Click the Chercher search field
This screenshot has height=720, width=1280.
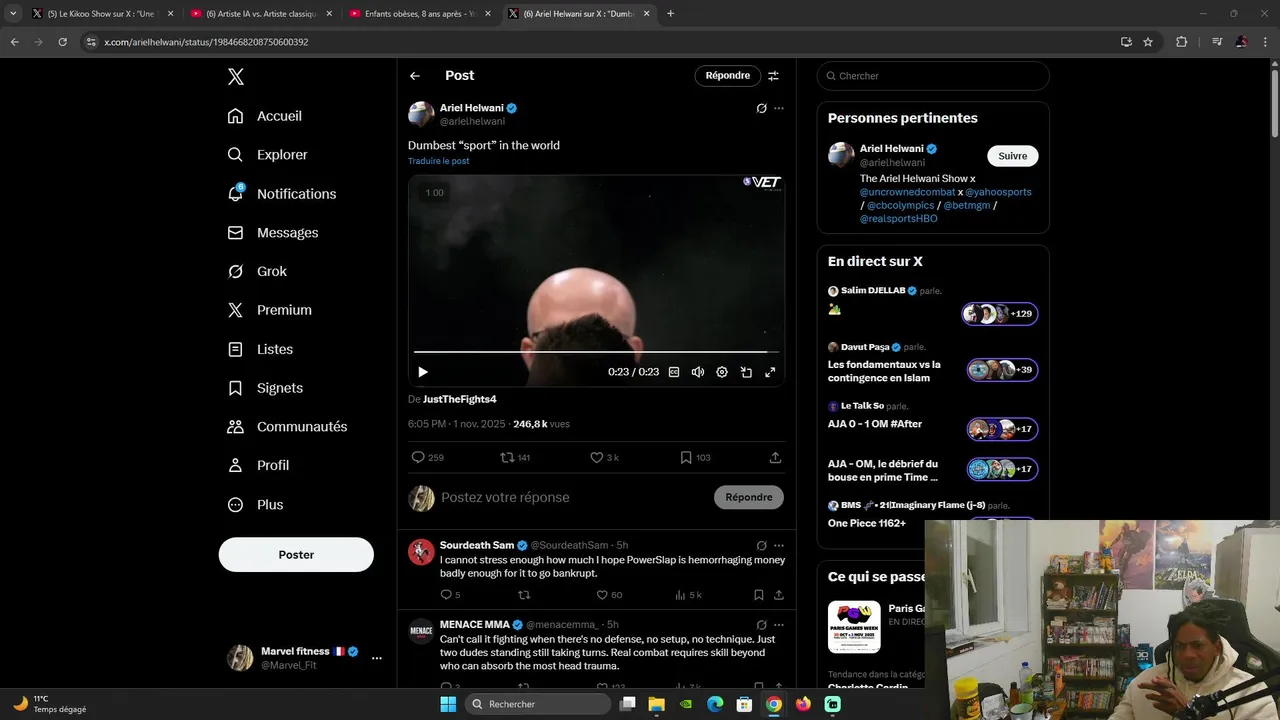coord(933,76)
